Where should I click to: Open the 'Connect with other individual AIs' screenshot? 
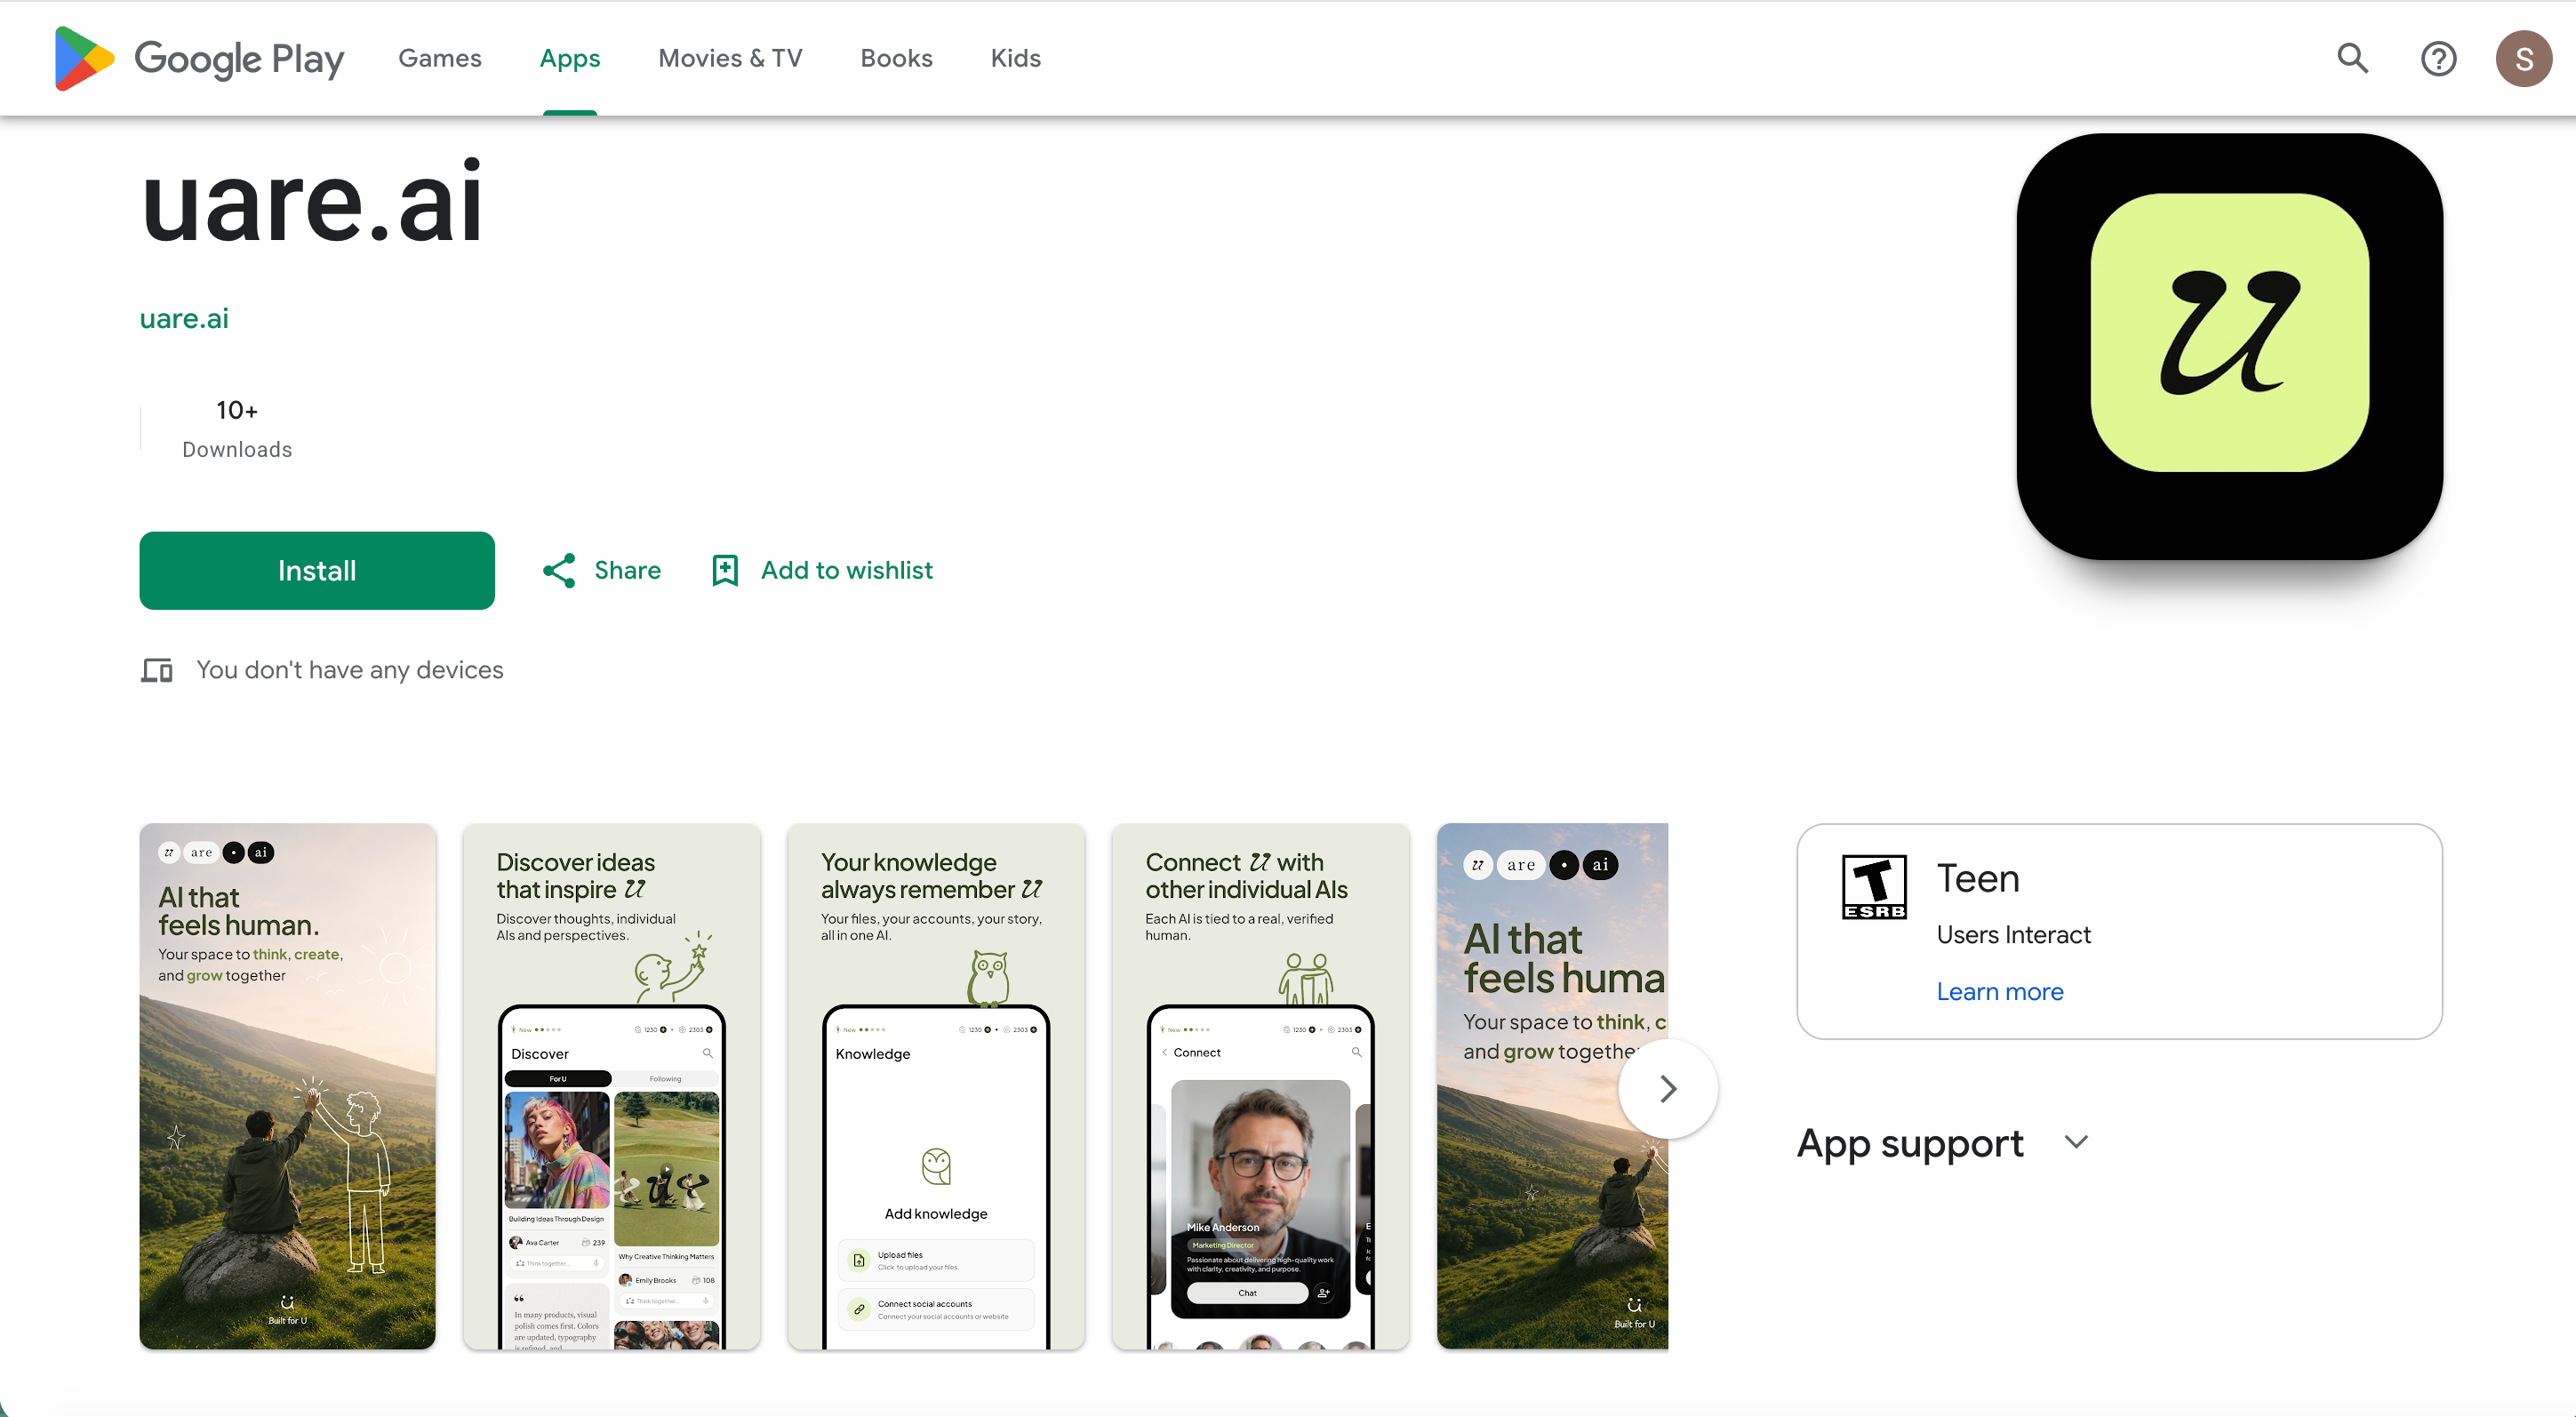tap(1260, 1086)
